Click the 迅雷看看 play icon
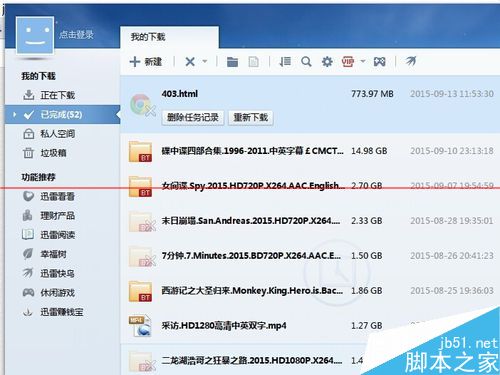This screenshot has width=500, height=375. pos(28,196)
